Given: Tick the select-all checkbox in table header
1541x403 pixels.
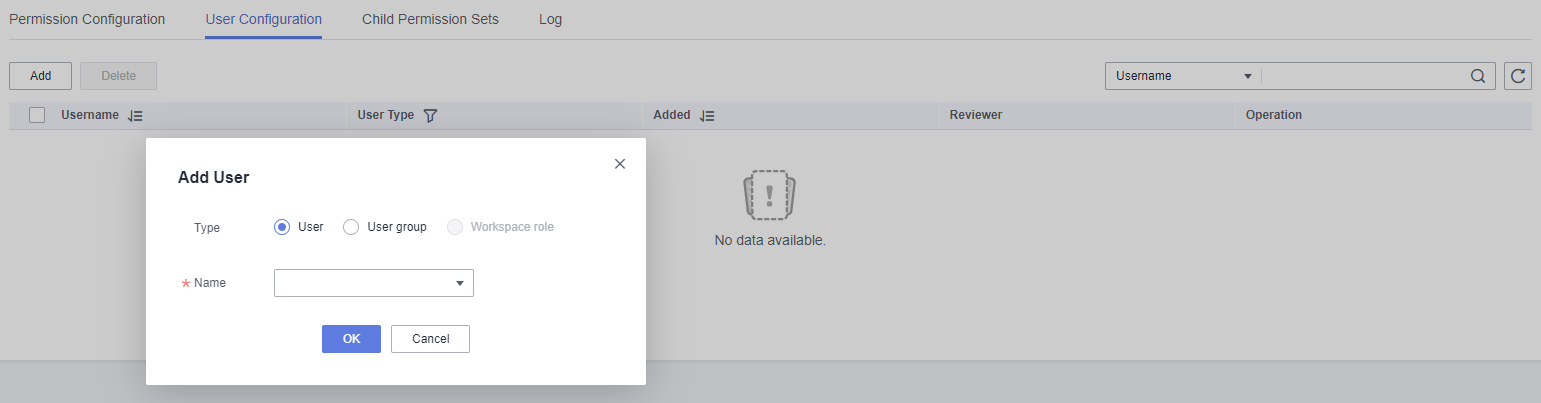Looking at the screenshot, I should [37, 115].
